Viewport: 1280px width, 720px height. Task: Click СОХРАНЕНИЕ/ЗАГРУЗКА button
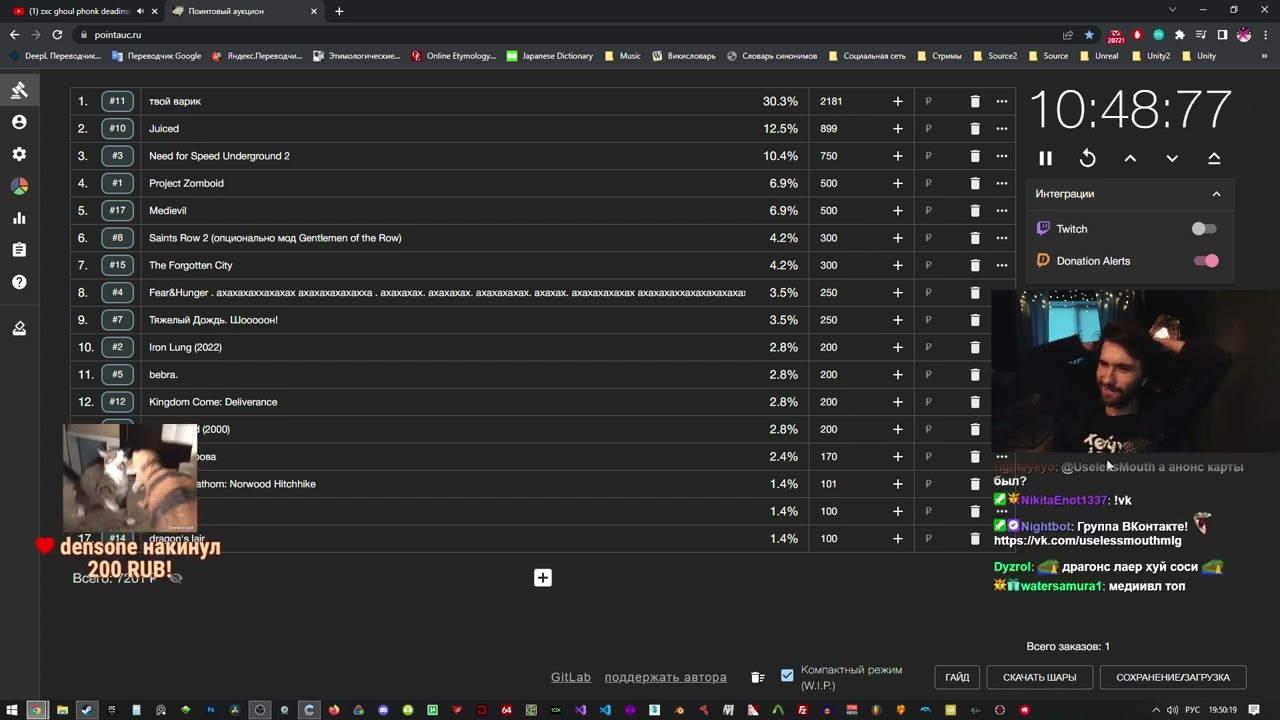[x=1173, y=677]
